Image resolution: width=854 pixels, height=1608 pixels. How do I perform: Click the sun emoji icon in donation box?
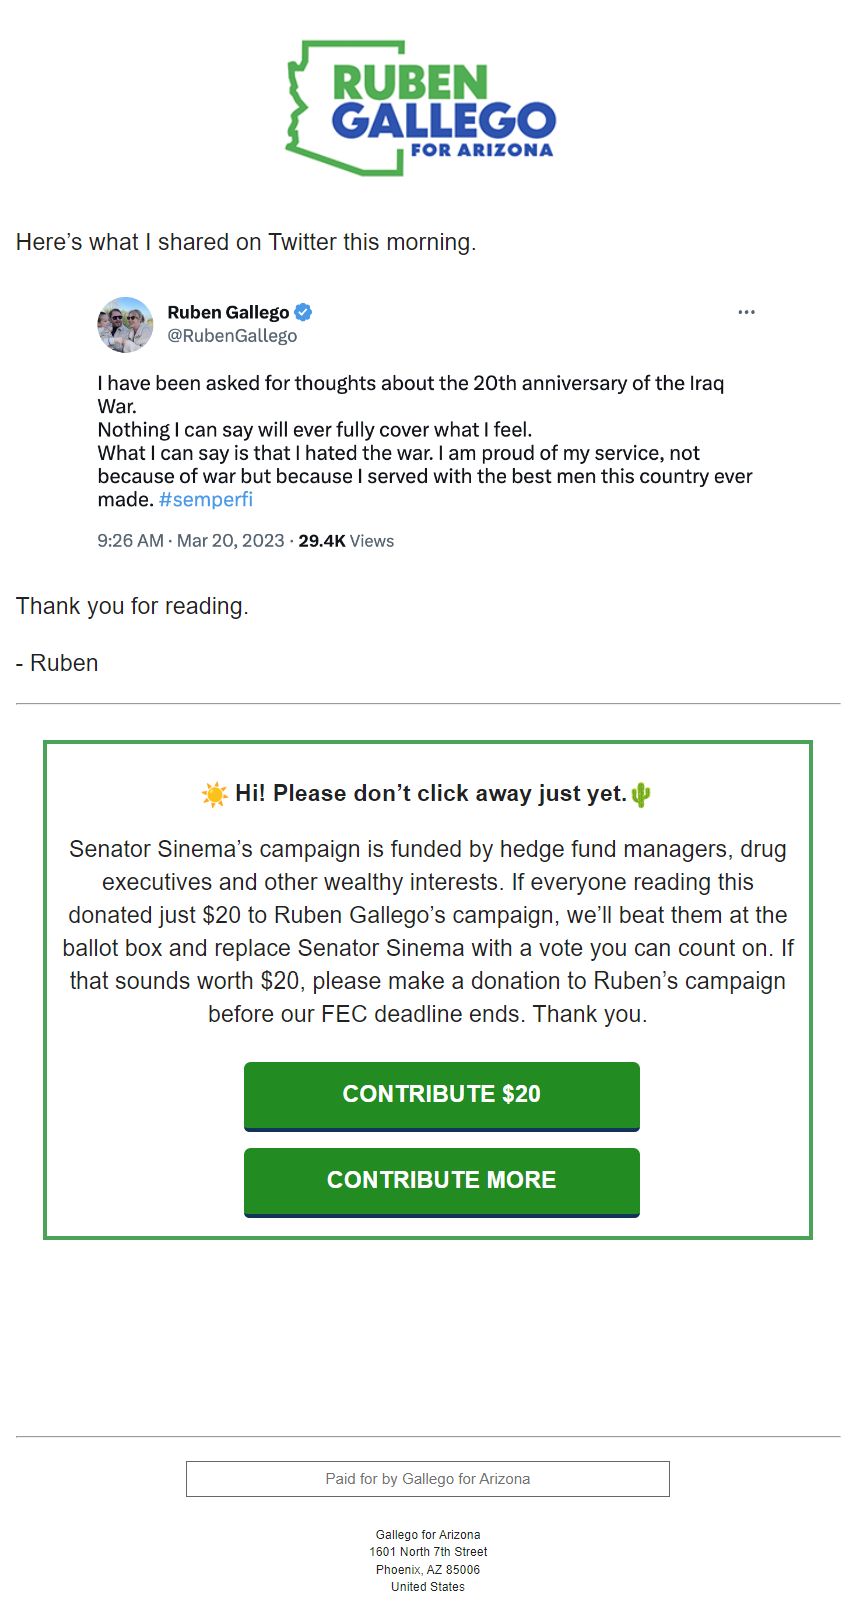214,795
